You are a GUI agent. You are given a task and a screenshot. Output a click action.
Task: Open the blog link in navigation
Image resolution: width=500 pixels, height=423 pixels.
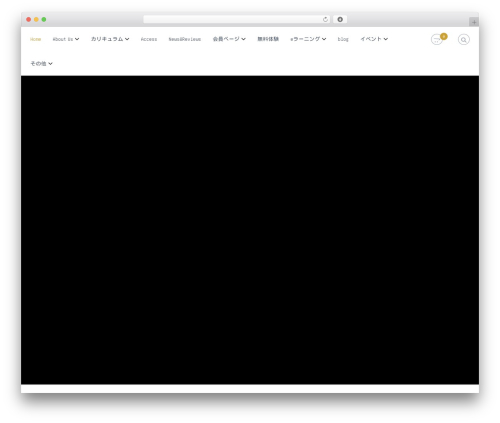coord(343,39)
